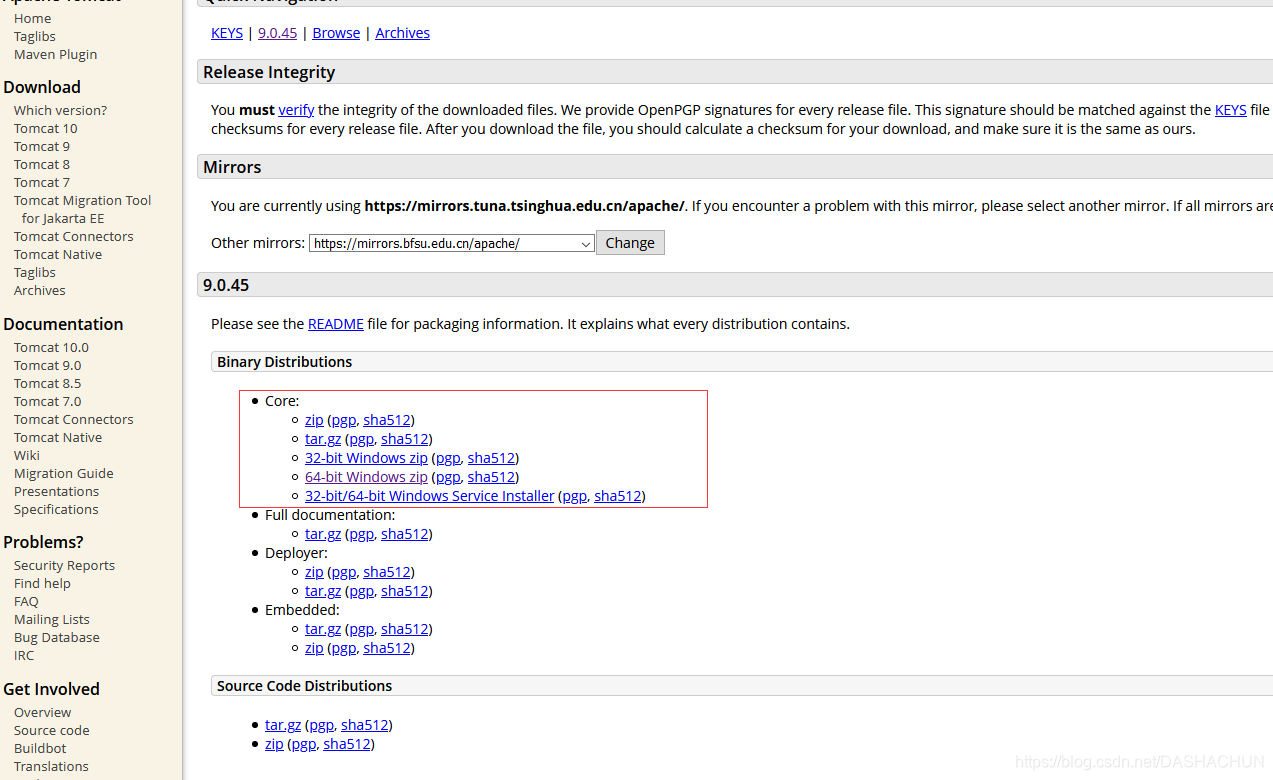The width and height of the screenshot is (1273, 780).
Task: Open the Wiki link
Action: (27, 455)
